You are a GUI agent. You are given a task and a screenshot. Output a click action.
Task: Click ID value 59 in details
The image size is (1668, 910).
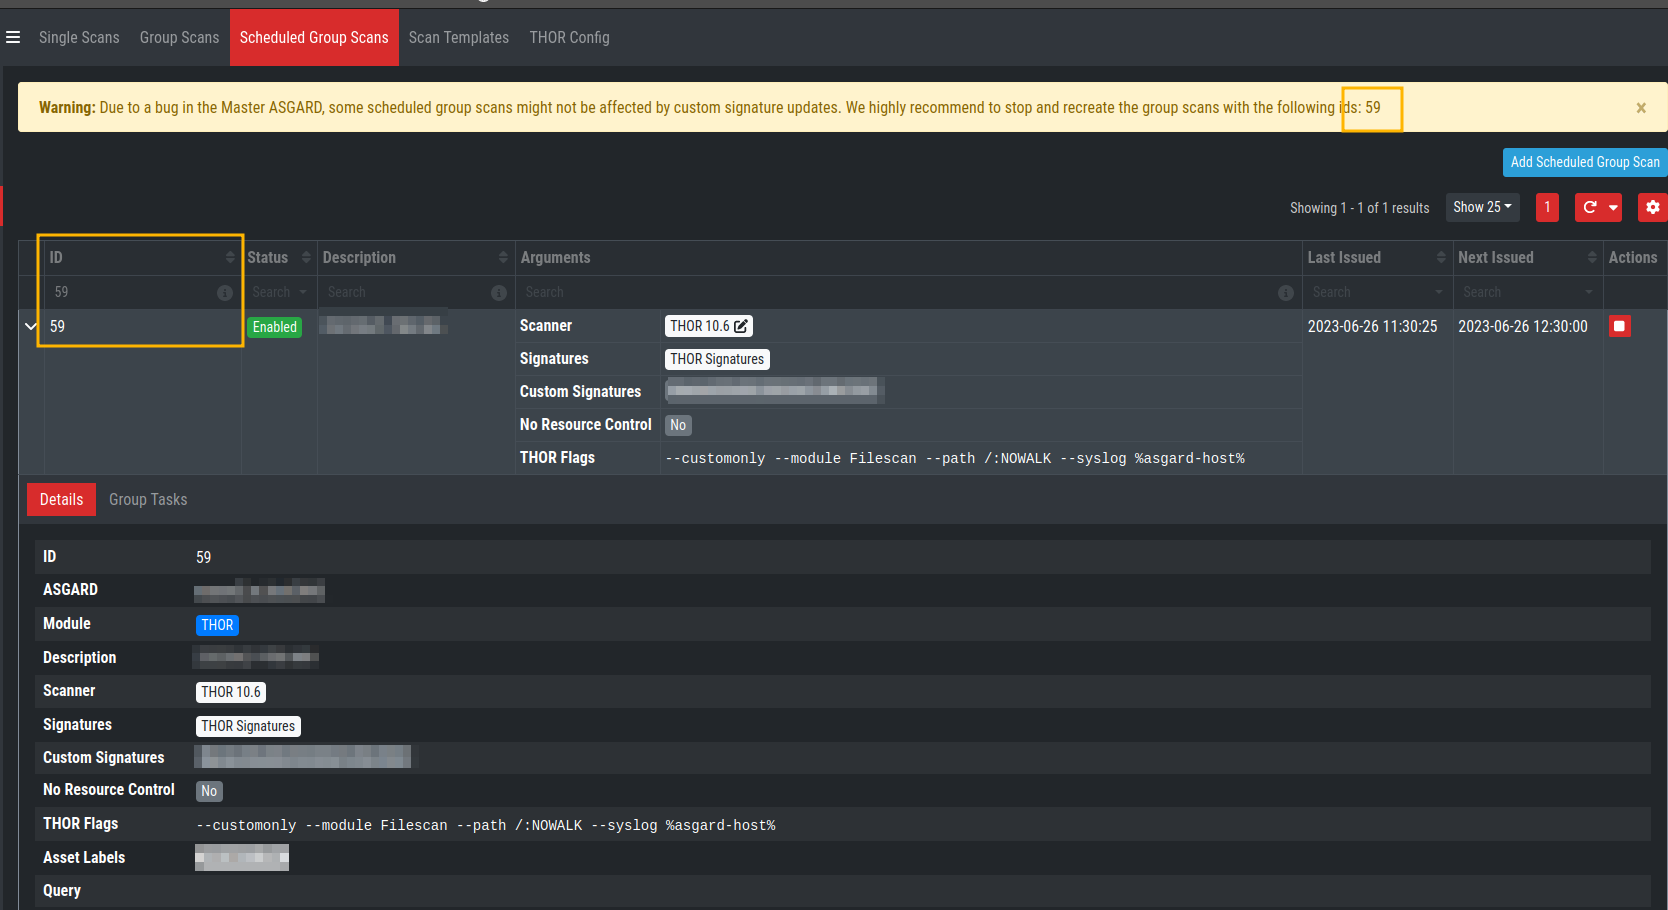tap(204, 557)
